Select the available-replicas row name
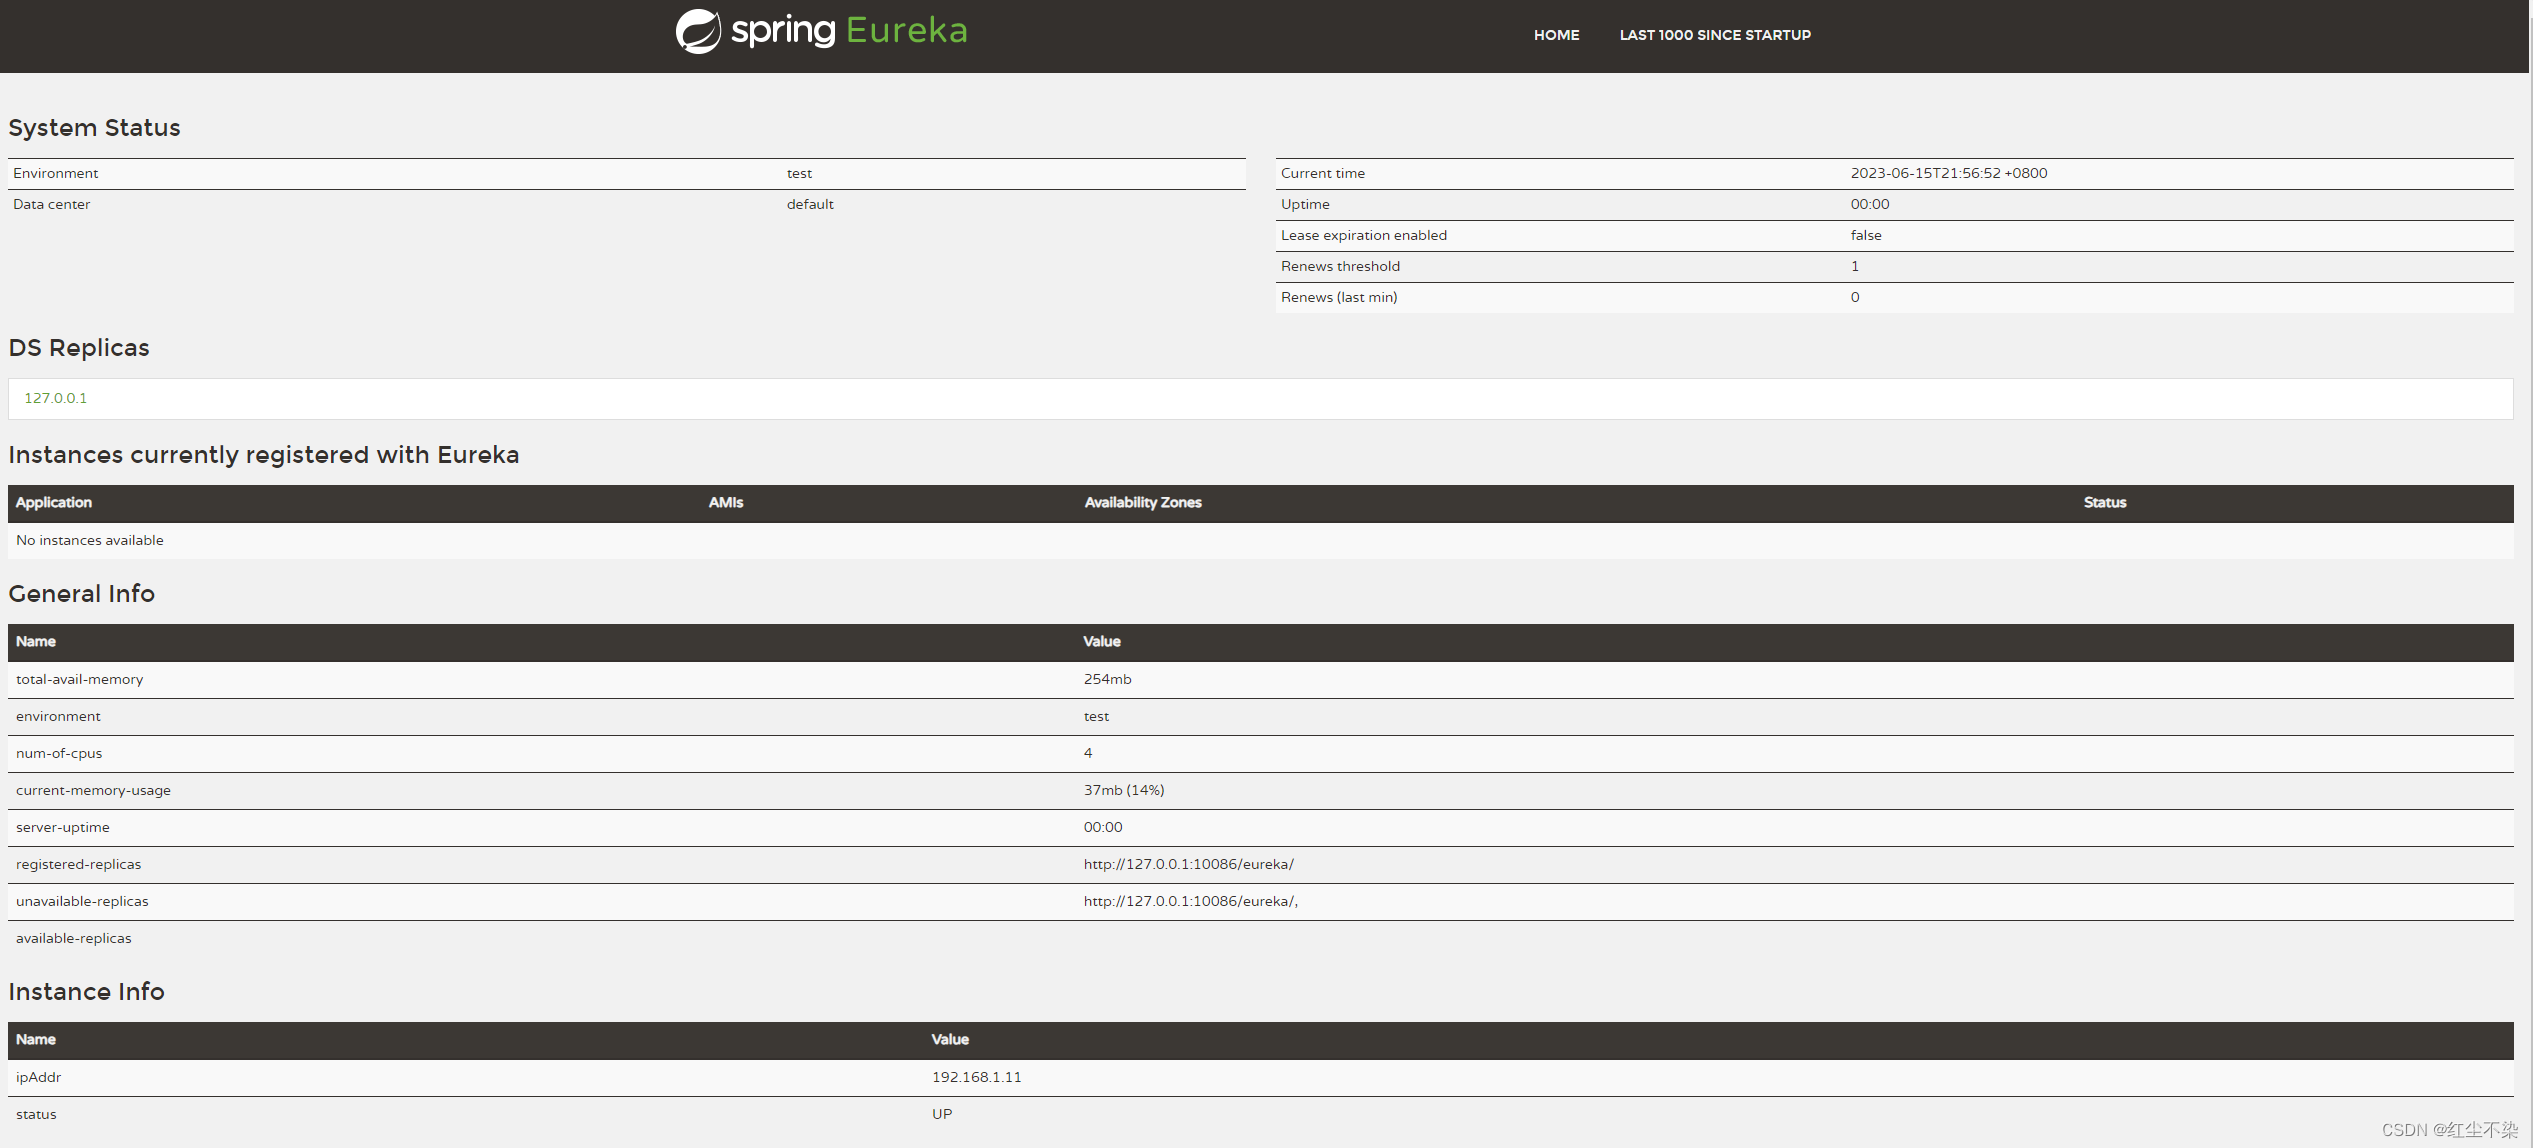 tap(73, 938)
